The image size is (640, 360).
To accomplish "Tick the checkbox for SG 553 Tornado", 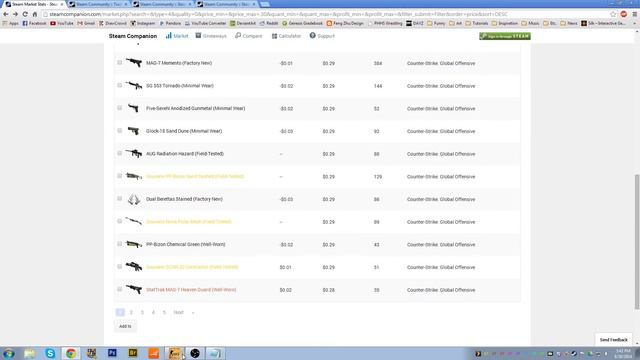I will click(119, 86).
